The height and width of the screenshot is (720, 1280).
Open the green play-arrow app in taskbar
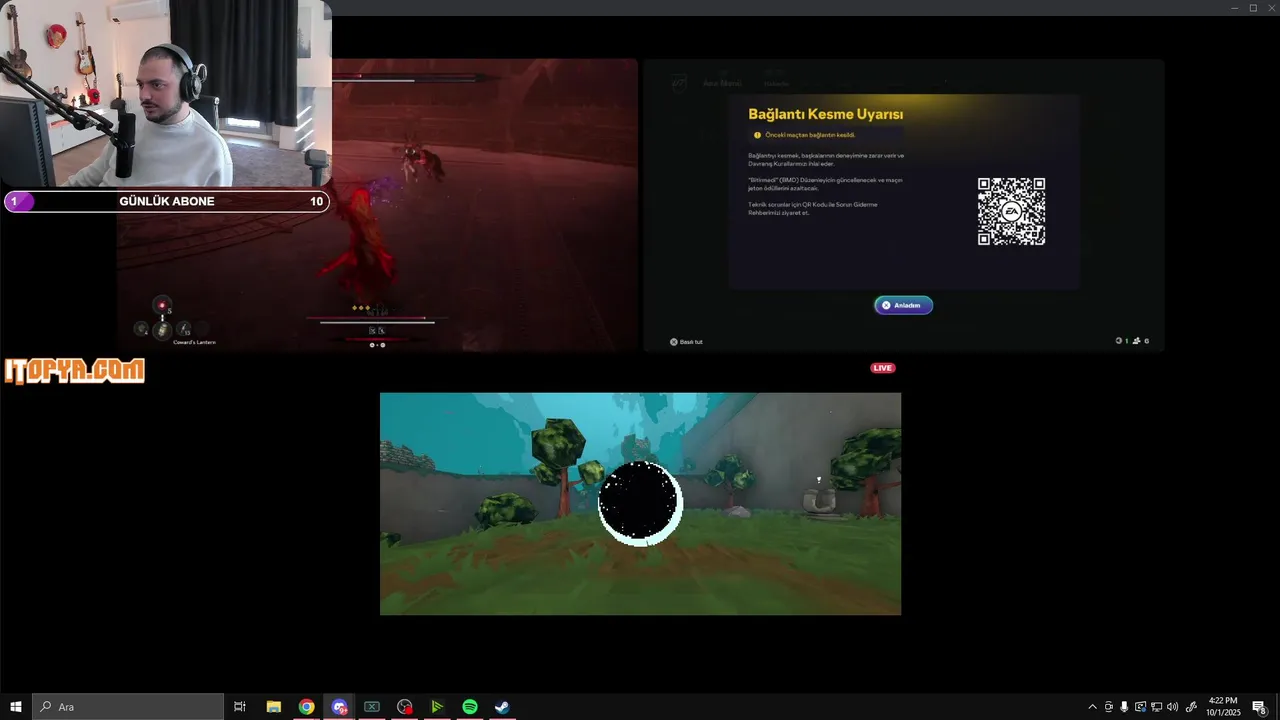(x=437, y=707)
